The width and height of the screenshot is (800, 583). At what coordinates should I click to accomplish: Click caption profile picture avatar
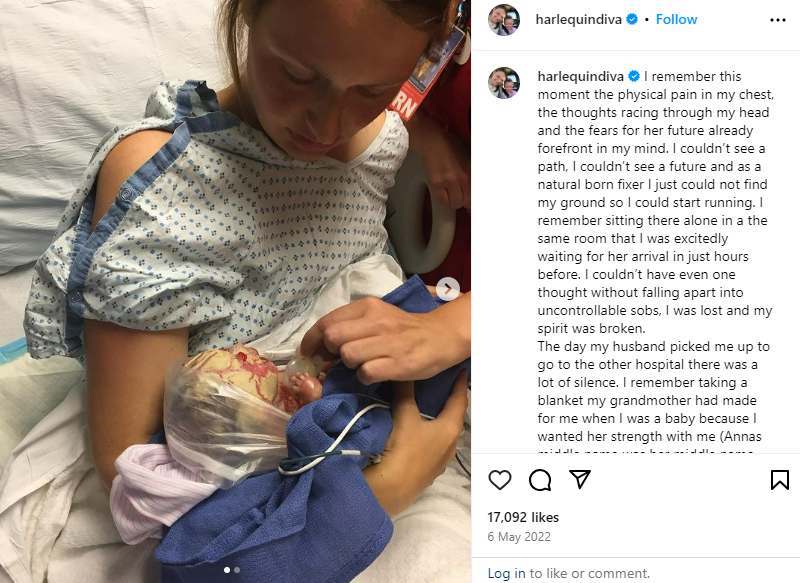pyautogui.click(x=504, y=82)
